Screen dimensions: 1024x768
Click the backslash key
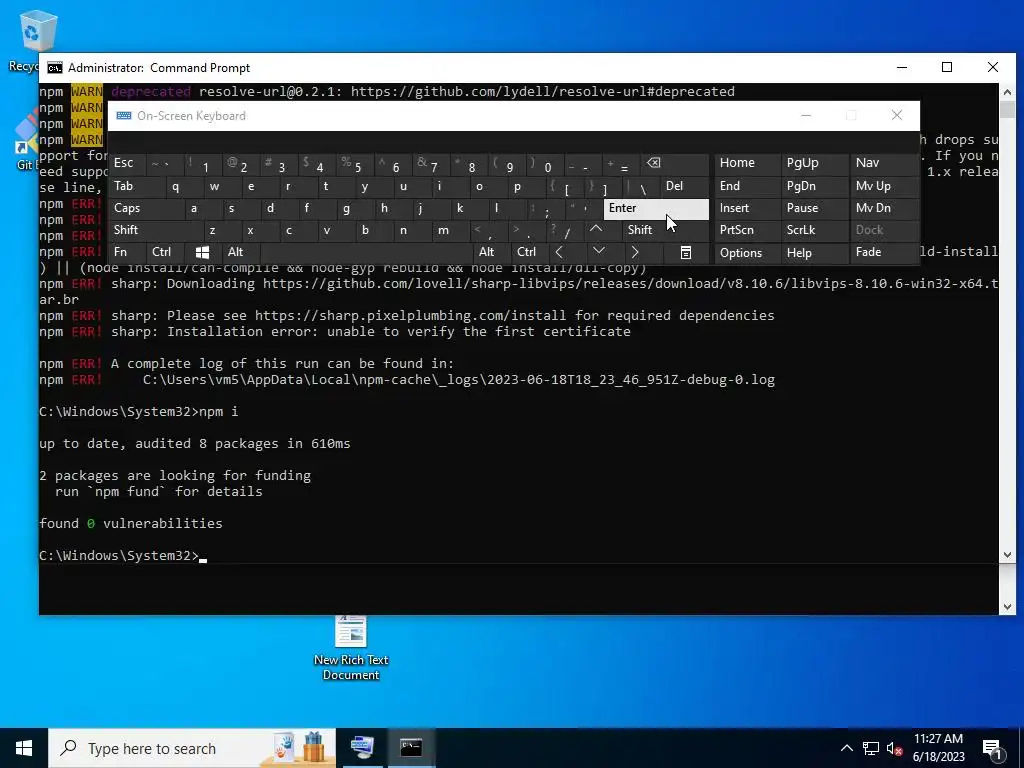pyautogui.click(x=641, y=188)
